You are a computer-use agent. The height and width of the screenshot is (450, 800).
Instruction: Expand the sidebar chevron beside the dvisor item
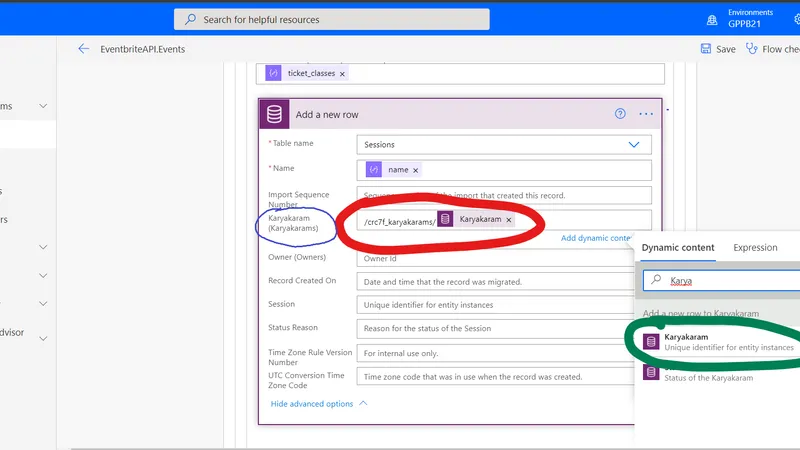pos(43,338)
